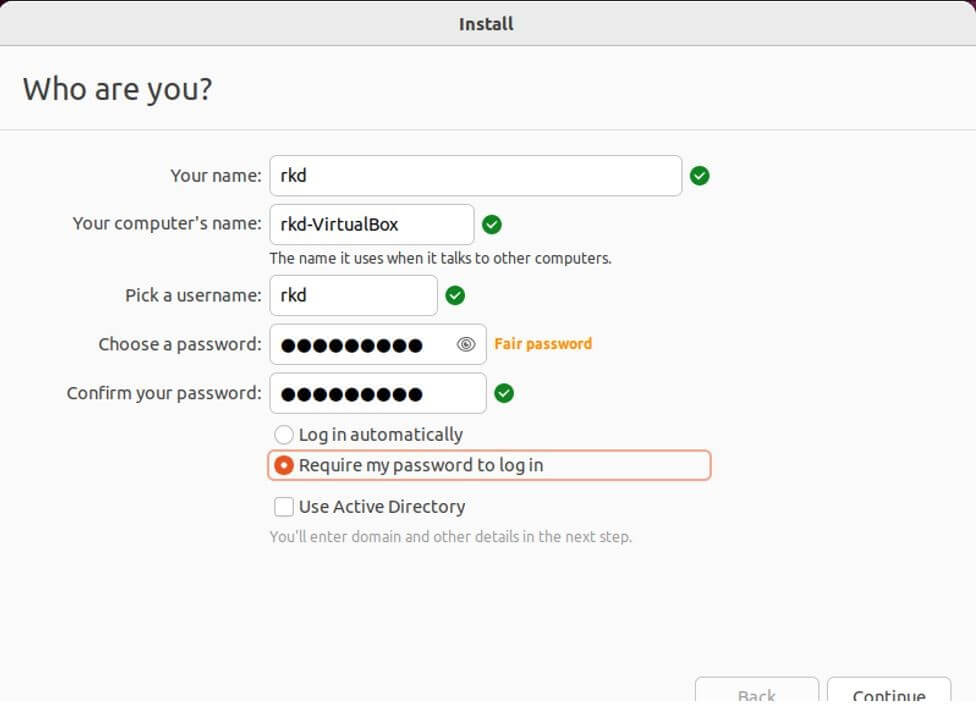Enable the Use Active Directory checkbox
The height and width of the screenshot is (724, 976).
[x=284, y=507]
